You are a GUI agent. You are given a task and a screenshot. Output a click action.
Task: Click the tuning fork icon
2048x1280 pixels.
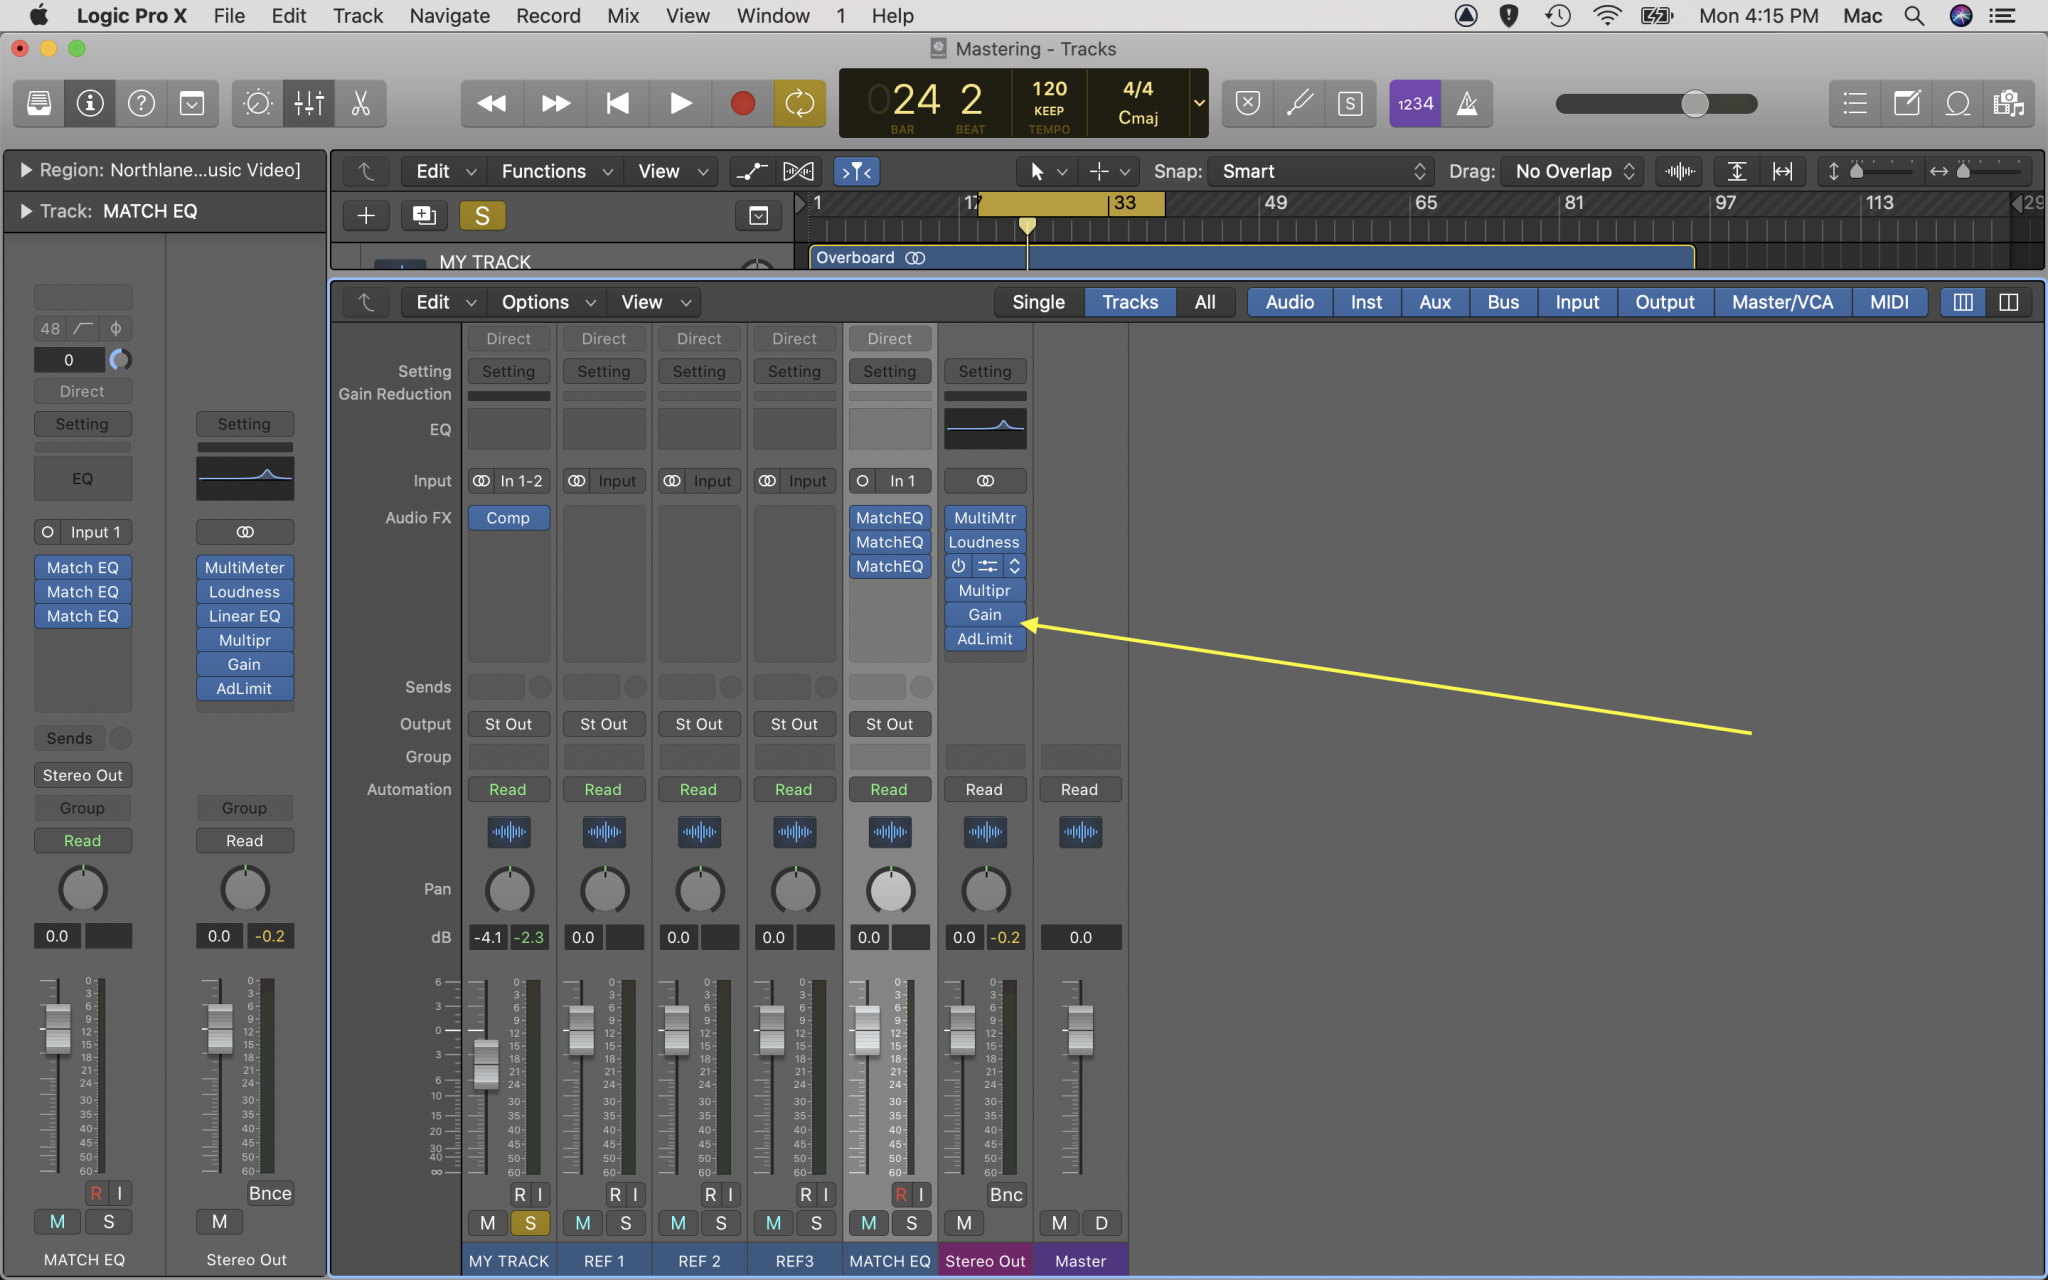click(x=1297, y=103)
